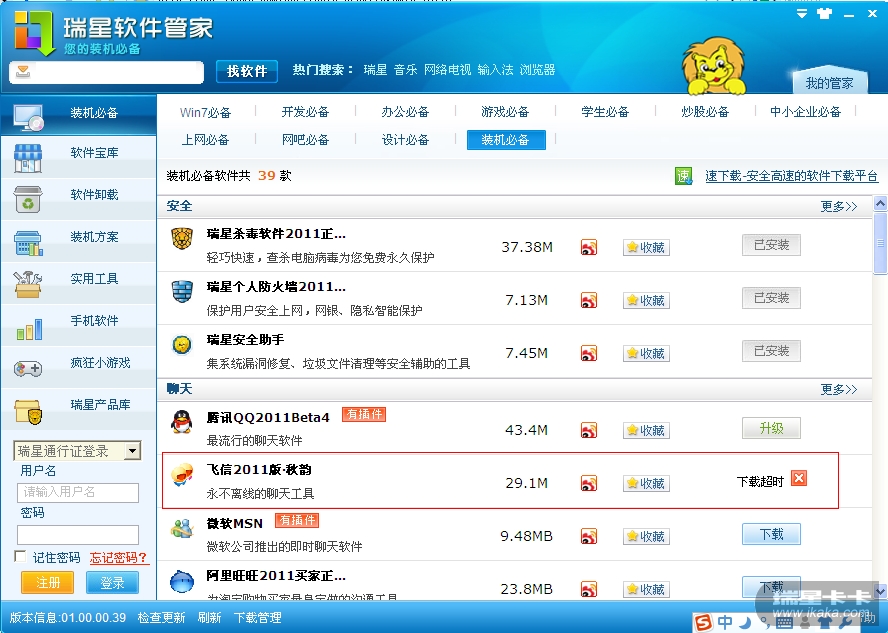Select the 网吧必备 tab
Image resolution: width=888 pixels, height=633 pixels.
coord(305,139)
